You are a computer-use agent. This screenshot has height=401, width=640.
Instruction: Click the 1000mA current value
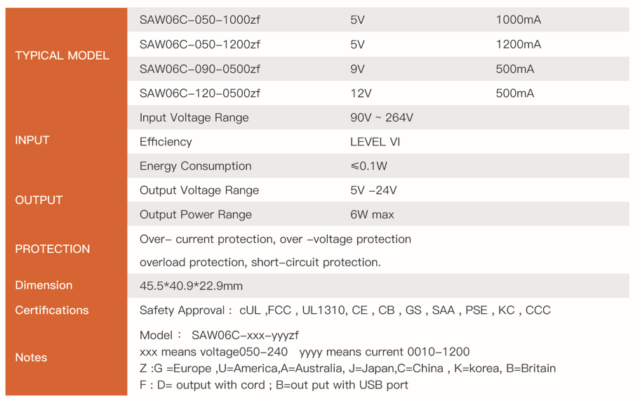coord(518,20)
